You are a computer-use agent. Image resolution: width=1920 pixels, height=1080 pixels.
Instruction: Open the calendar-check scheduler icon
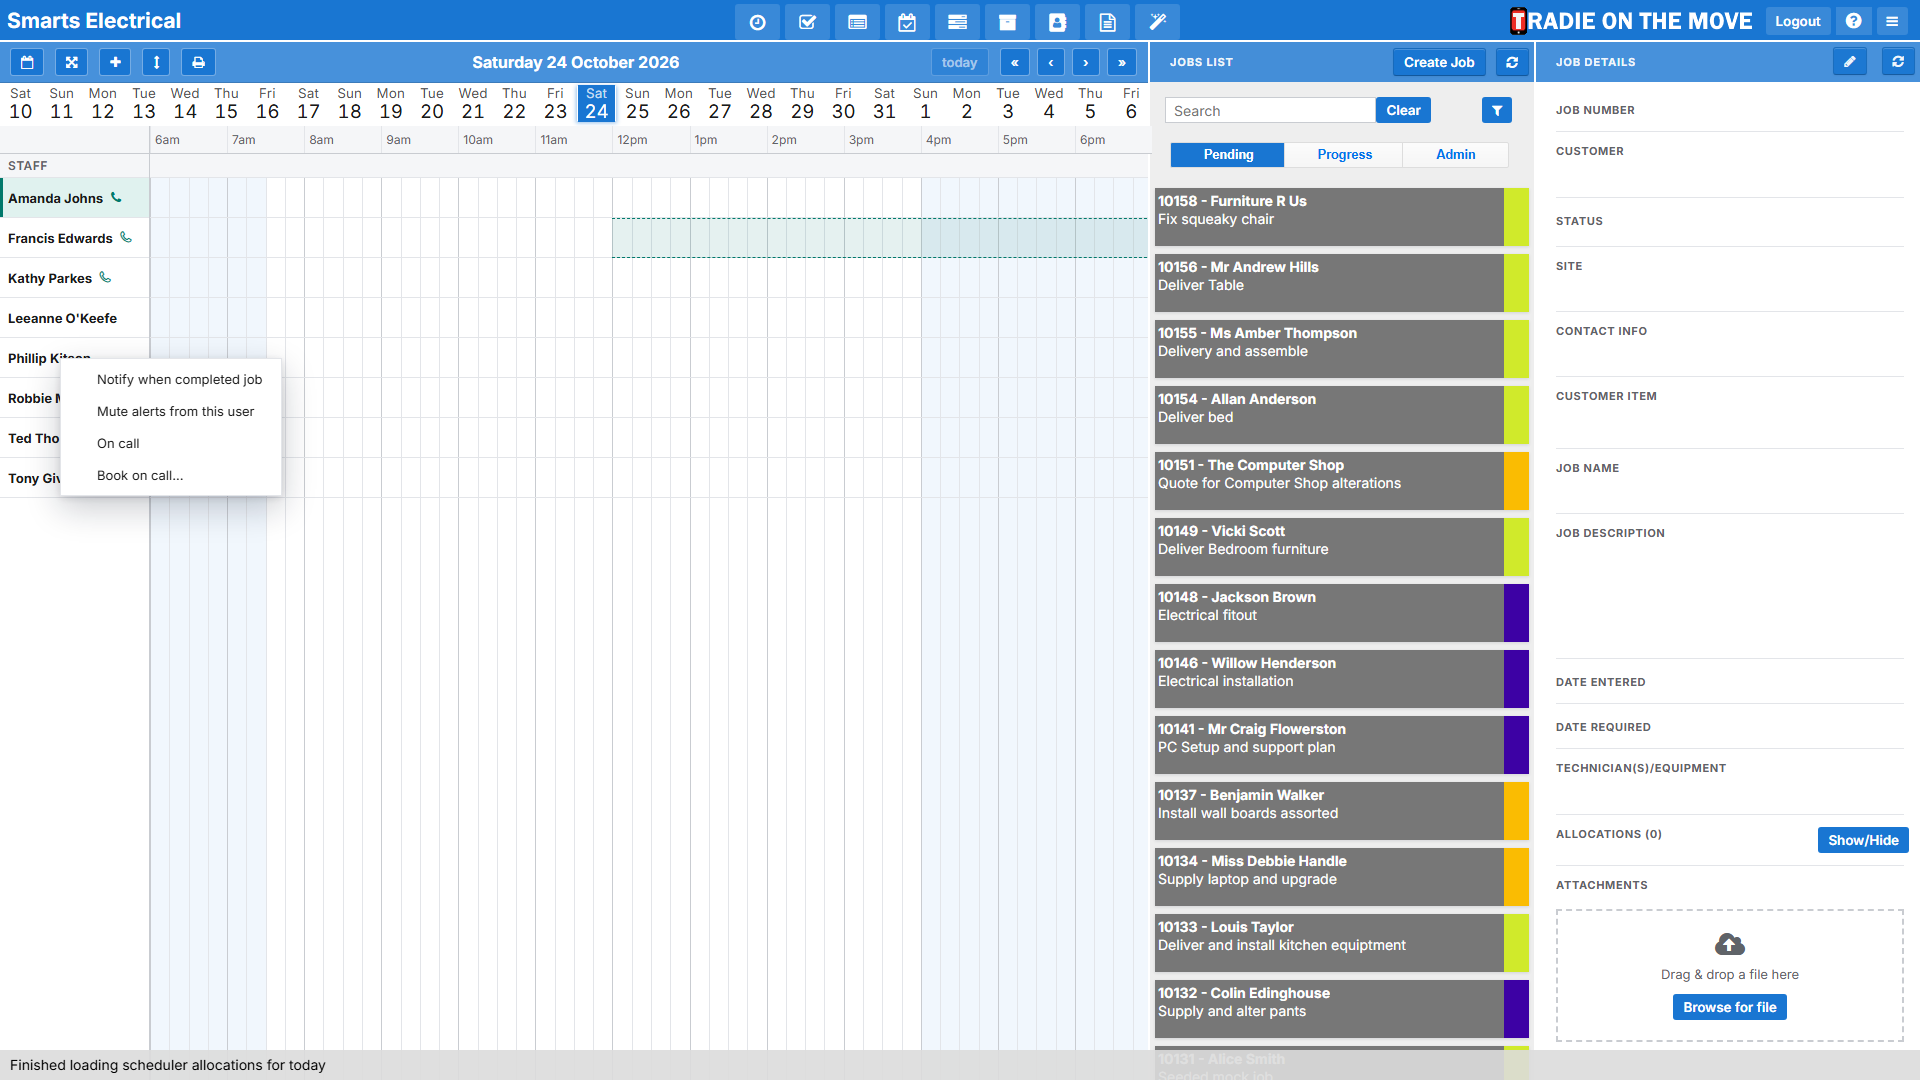click(907, 22)
